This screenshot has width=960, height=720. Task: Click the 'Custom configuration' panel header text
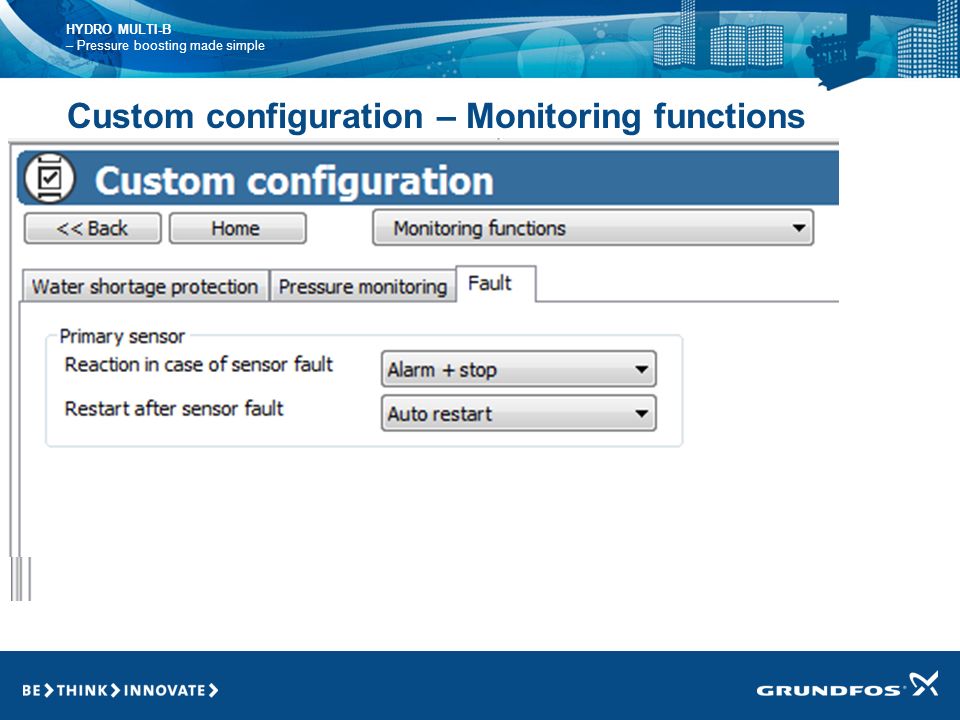[x=294, y=181]
